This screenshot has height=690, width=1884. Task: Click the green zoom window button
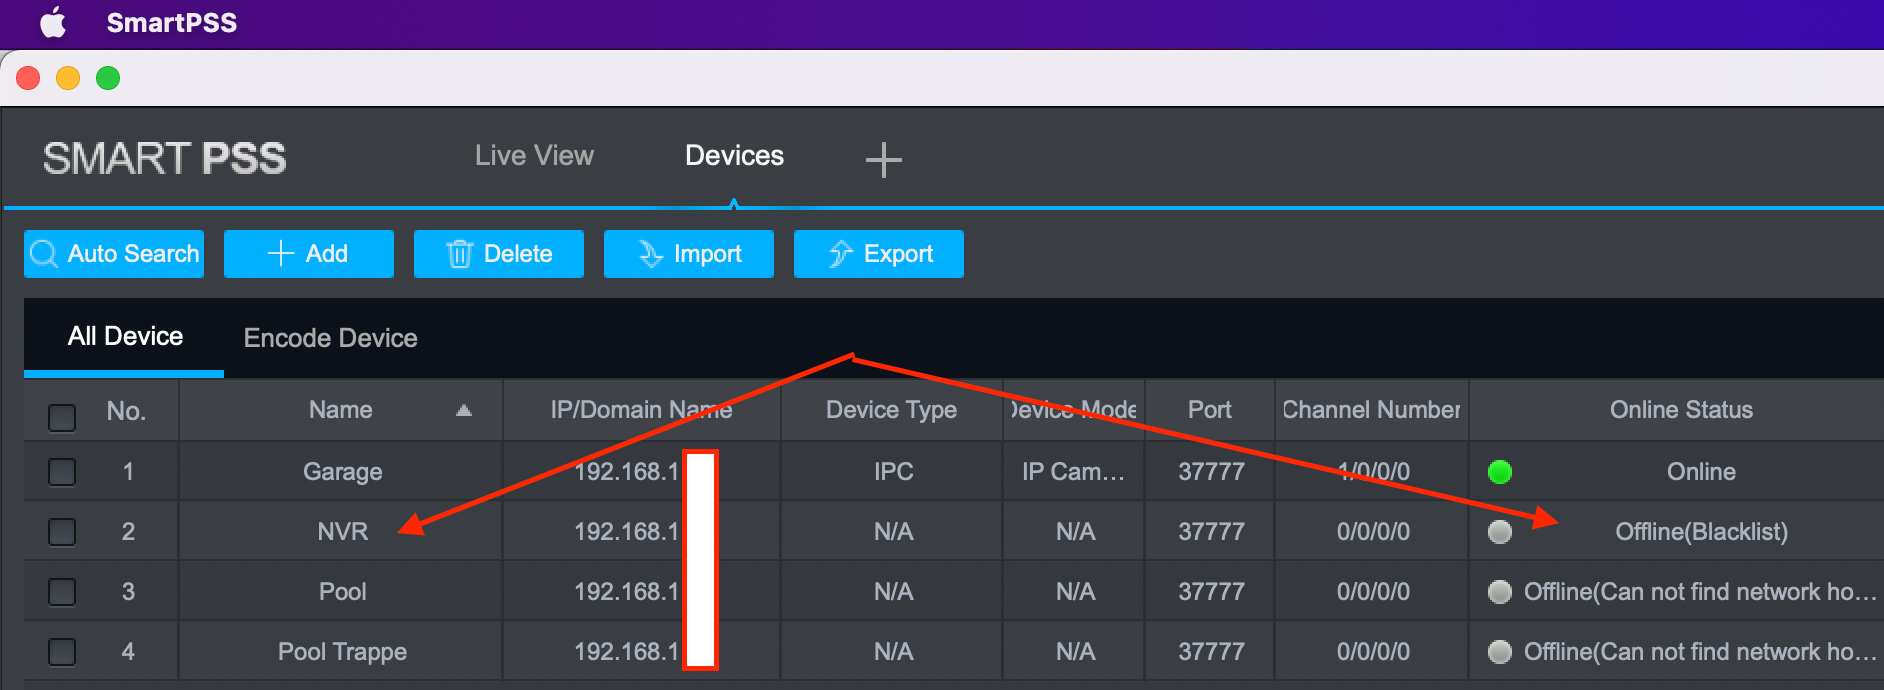point(108,78)
